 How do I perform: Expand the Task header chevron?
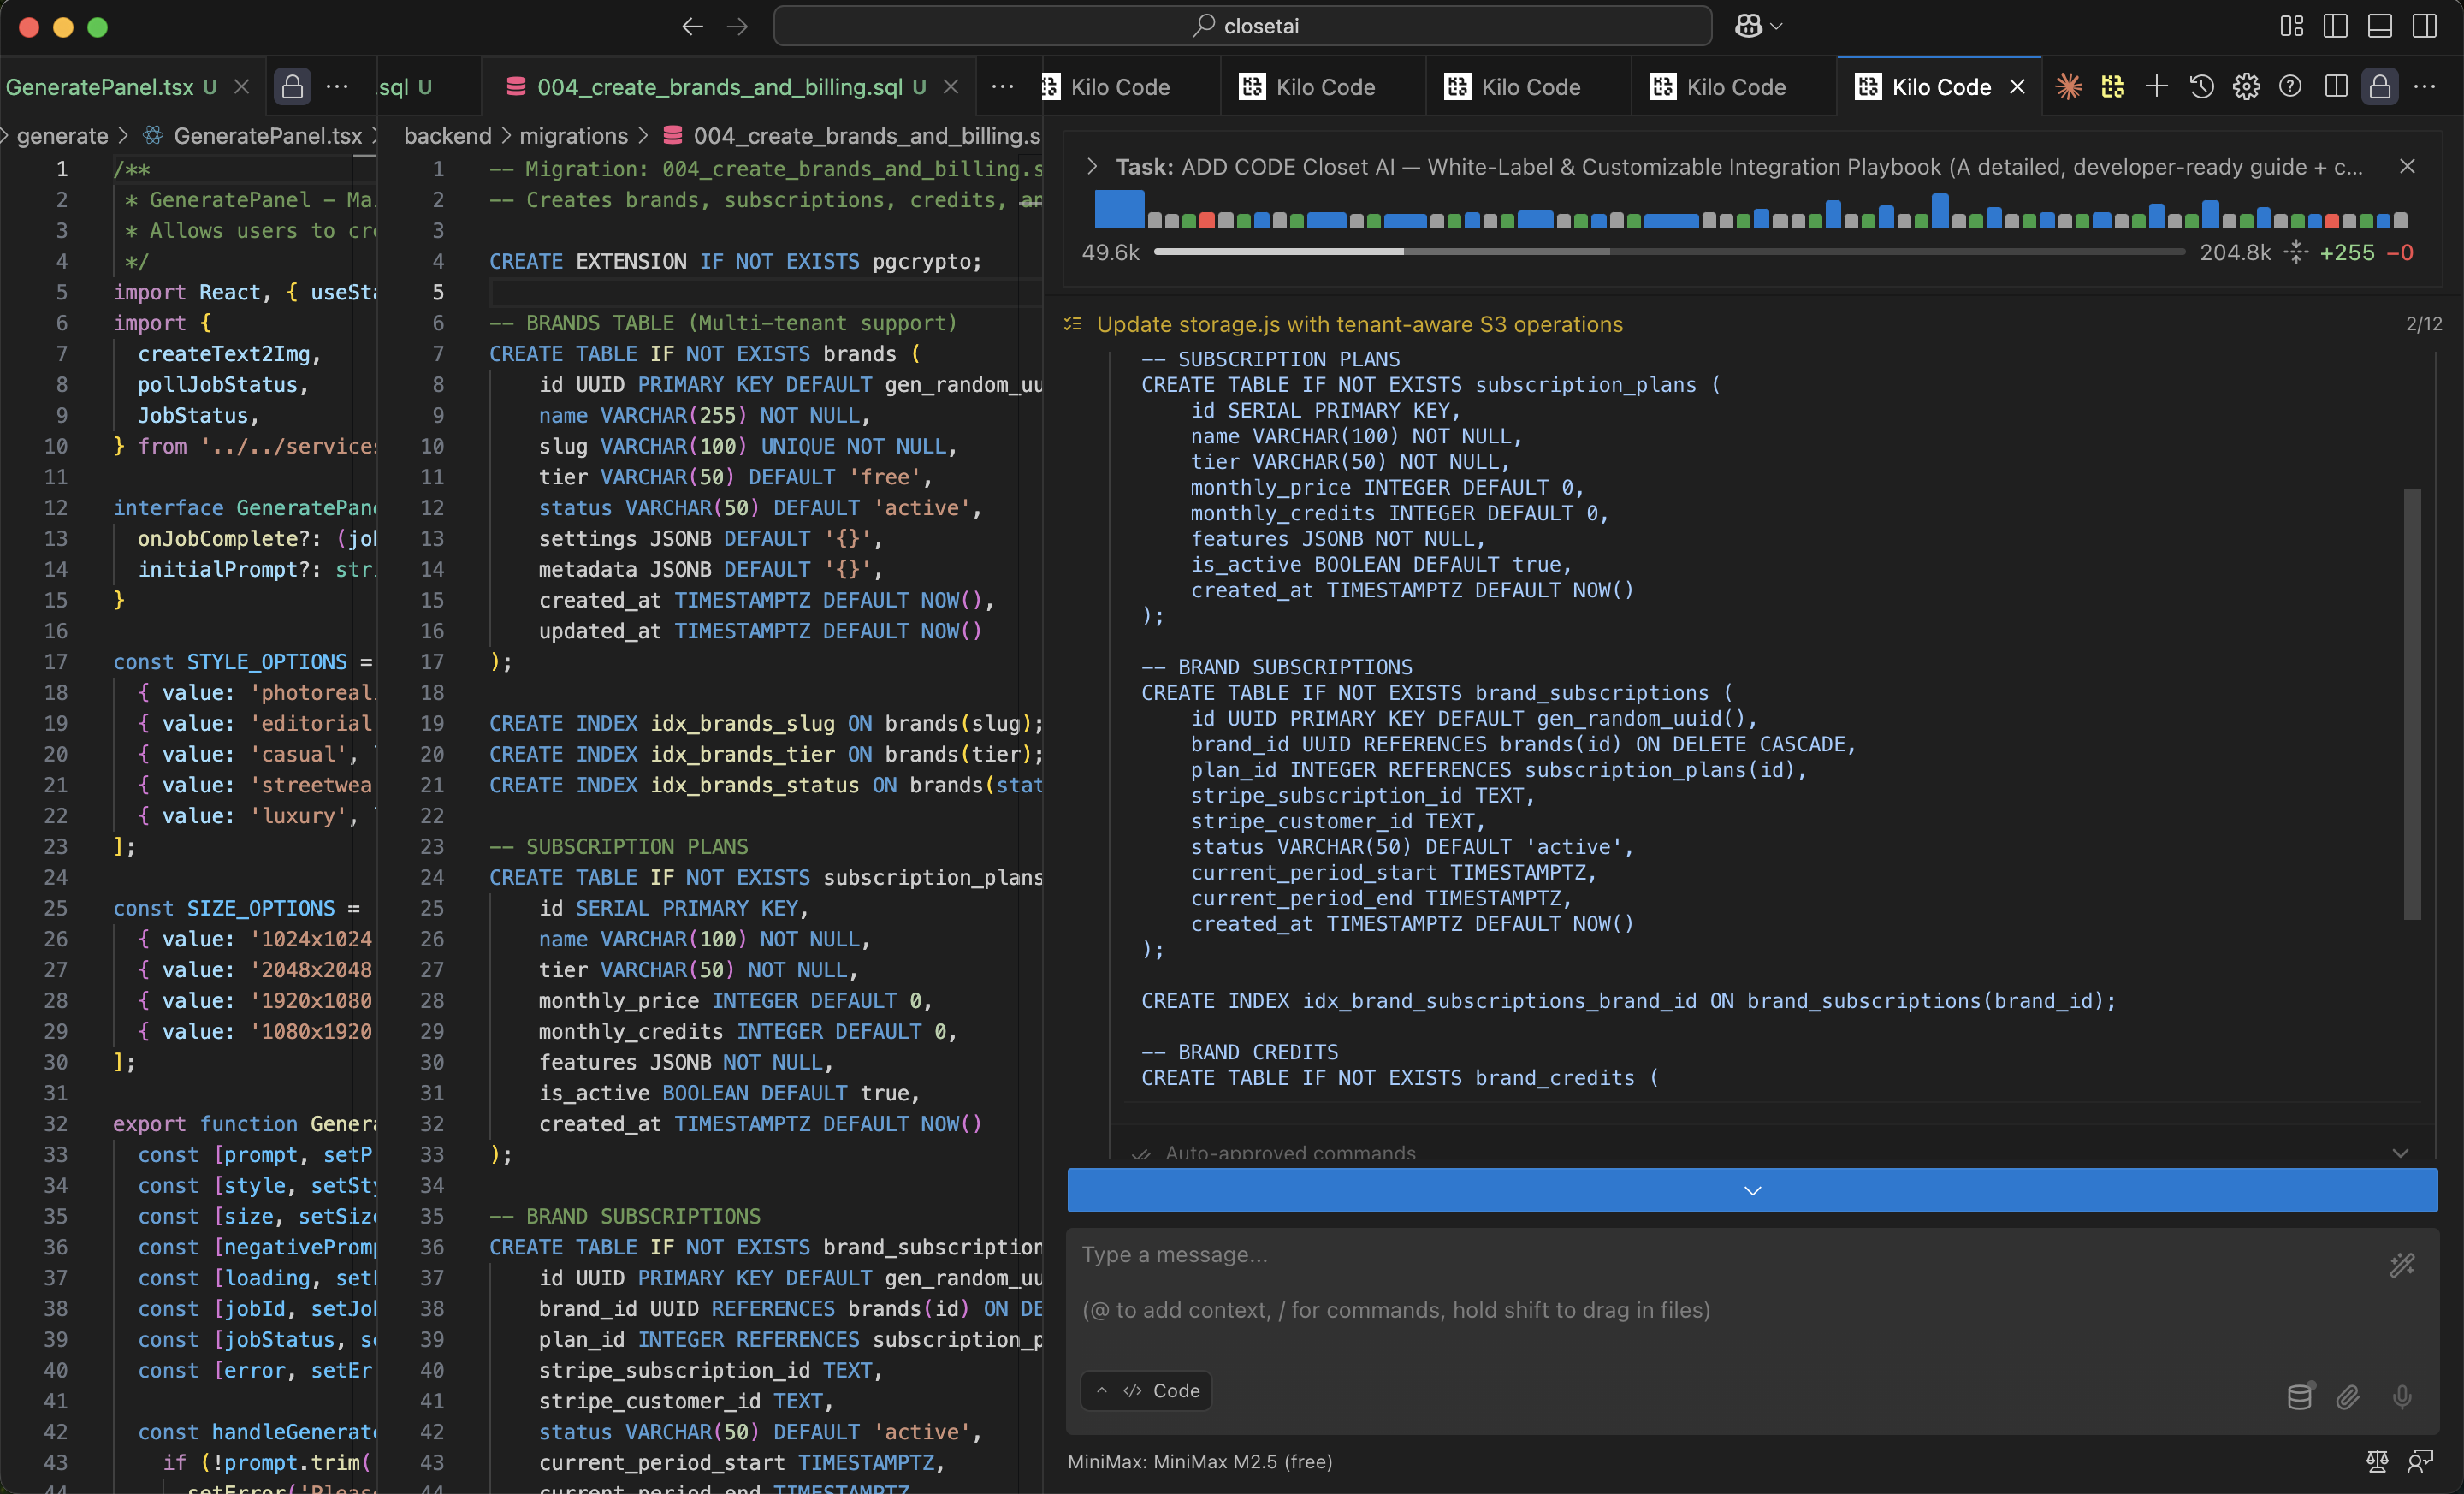coord(1092,167)
